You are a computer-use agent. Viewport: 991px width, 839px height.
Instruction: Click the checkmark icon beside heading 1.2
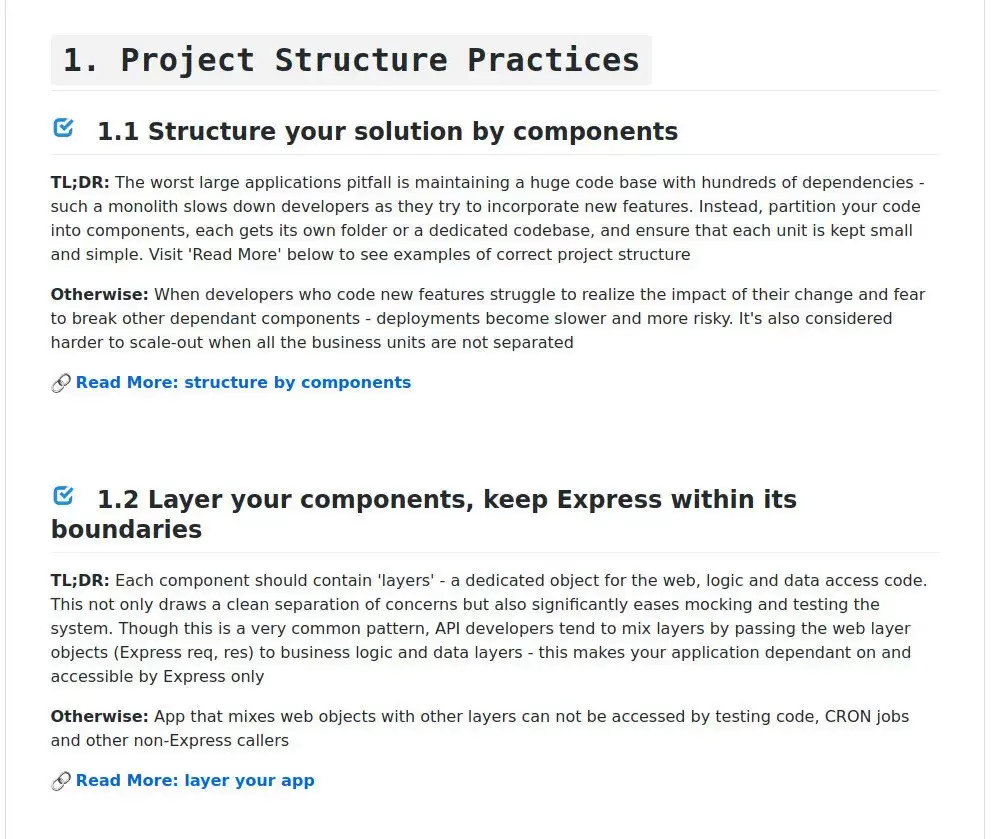coord(63,495)
